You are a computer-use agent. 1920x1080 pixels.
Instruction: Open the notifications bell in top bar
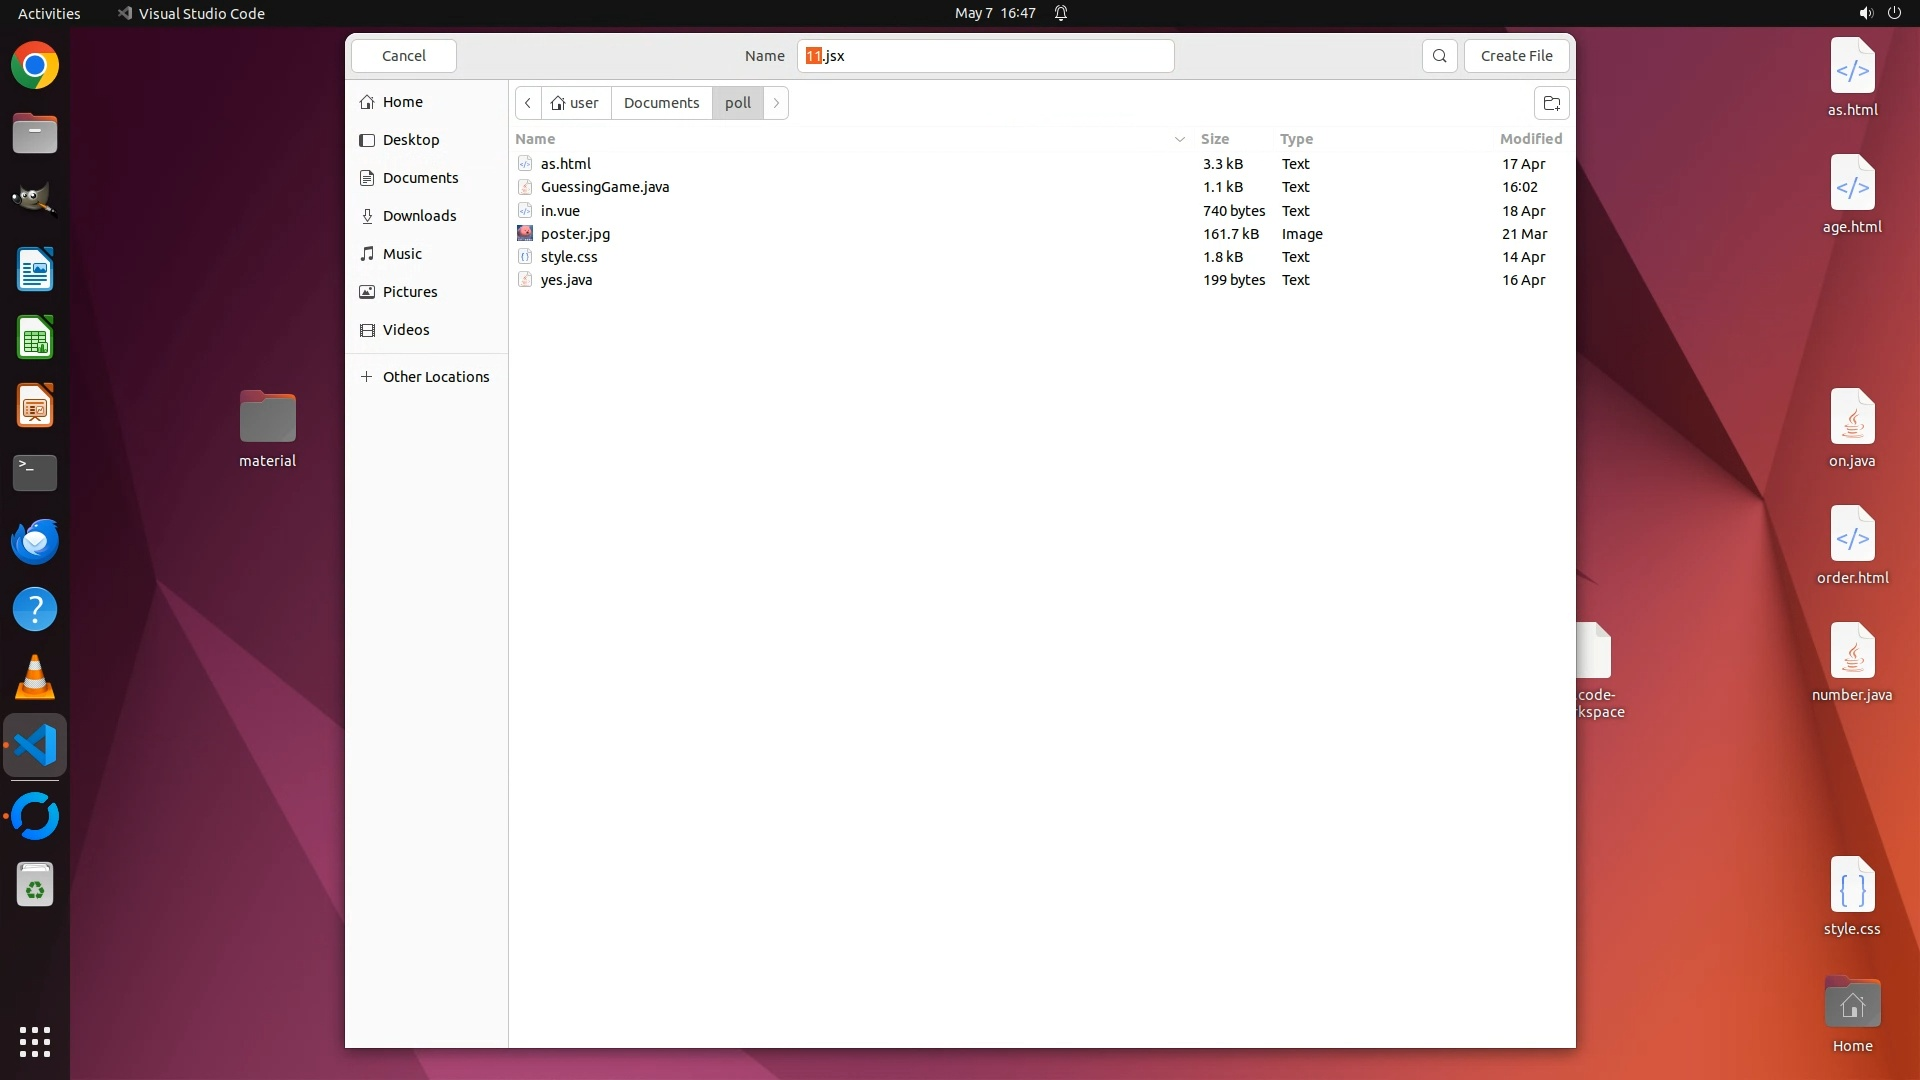[x=1061, y=13]
